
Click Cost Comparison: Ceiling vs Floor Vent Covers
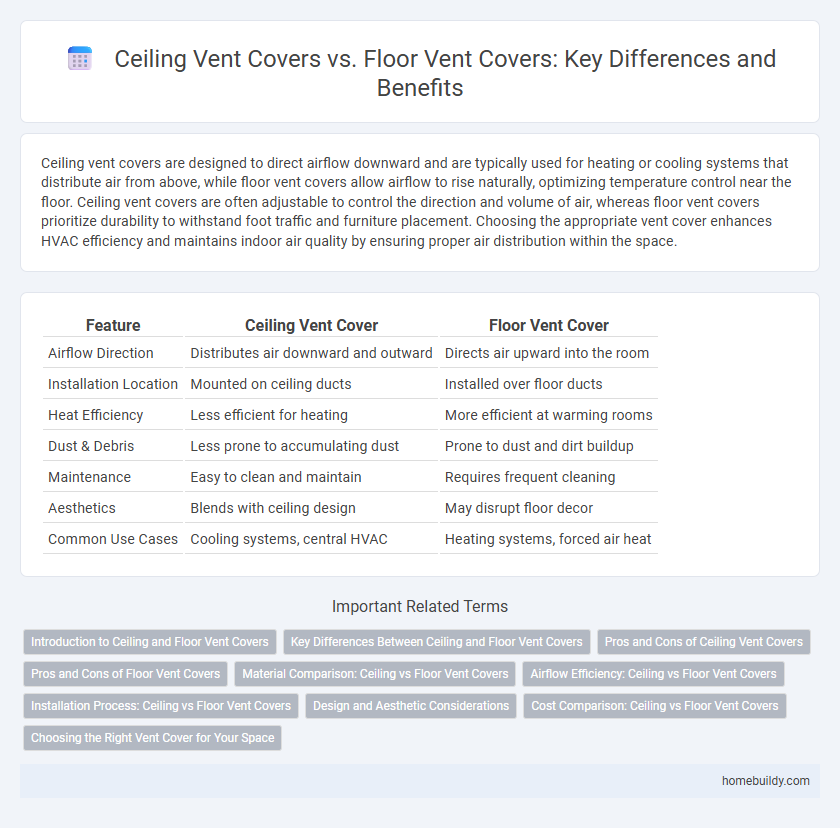pyautogui.click(x=654, y=706)
